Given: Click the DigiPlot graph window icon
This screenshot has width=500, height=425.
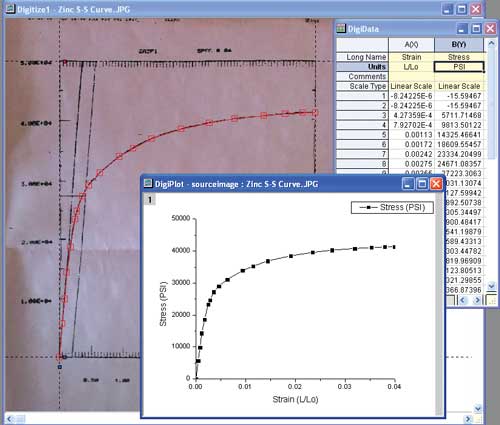Looking at the screenshot, I should [148, 184].
